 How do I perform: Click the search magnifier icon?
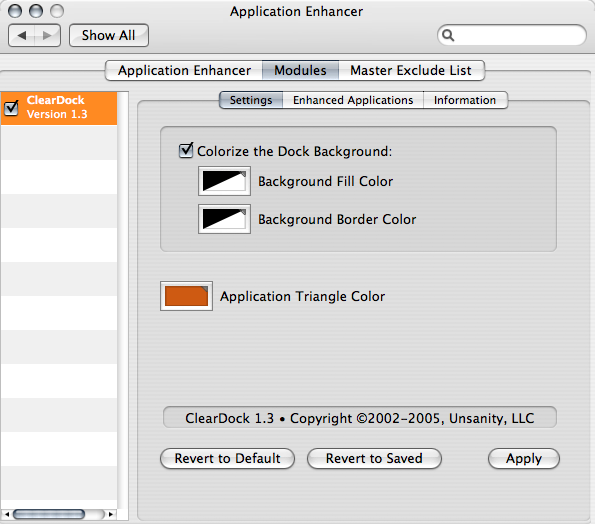pos(448,35)
